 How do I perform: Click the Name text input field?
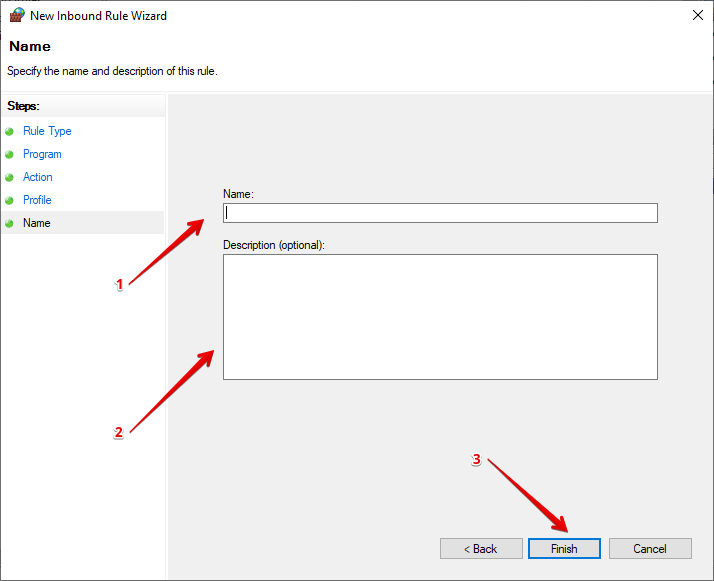click(440, 213)
